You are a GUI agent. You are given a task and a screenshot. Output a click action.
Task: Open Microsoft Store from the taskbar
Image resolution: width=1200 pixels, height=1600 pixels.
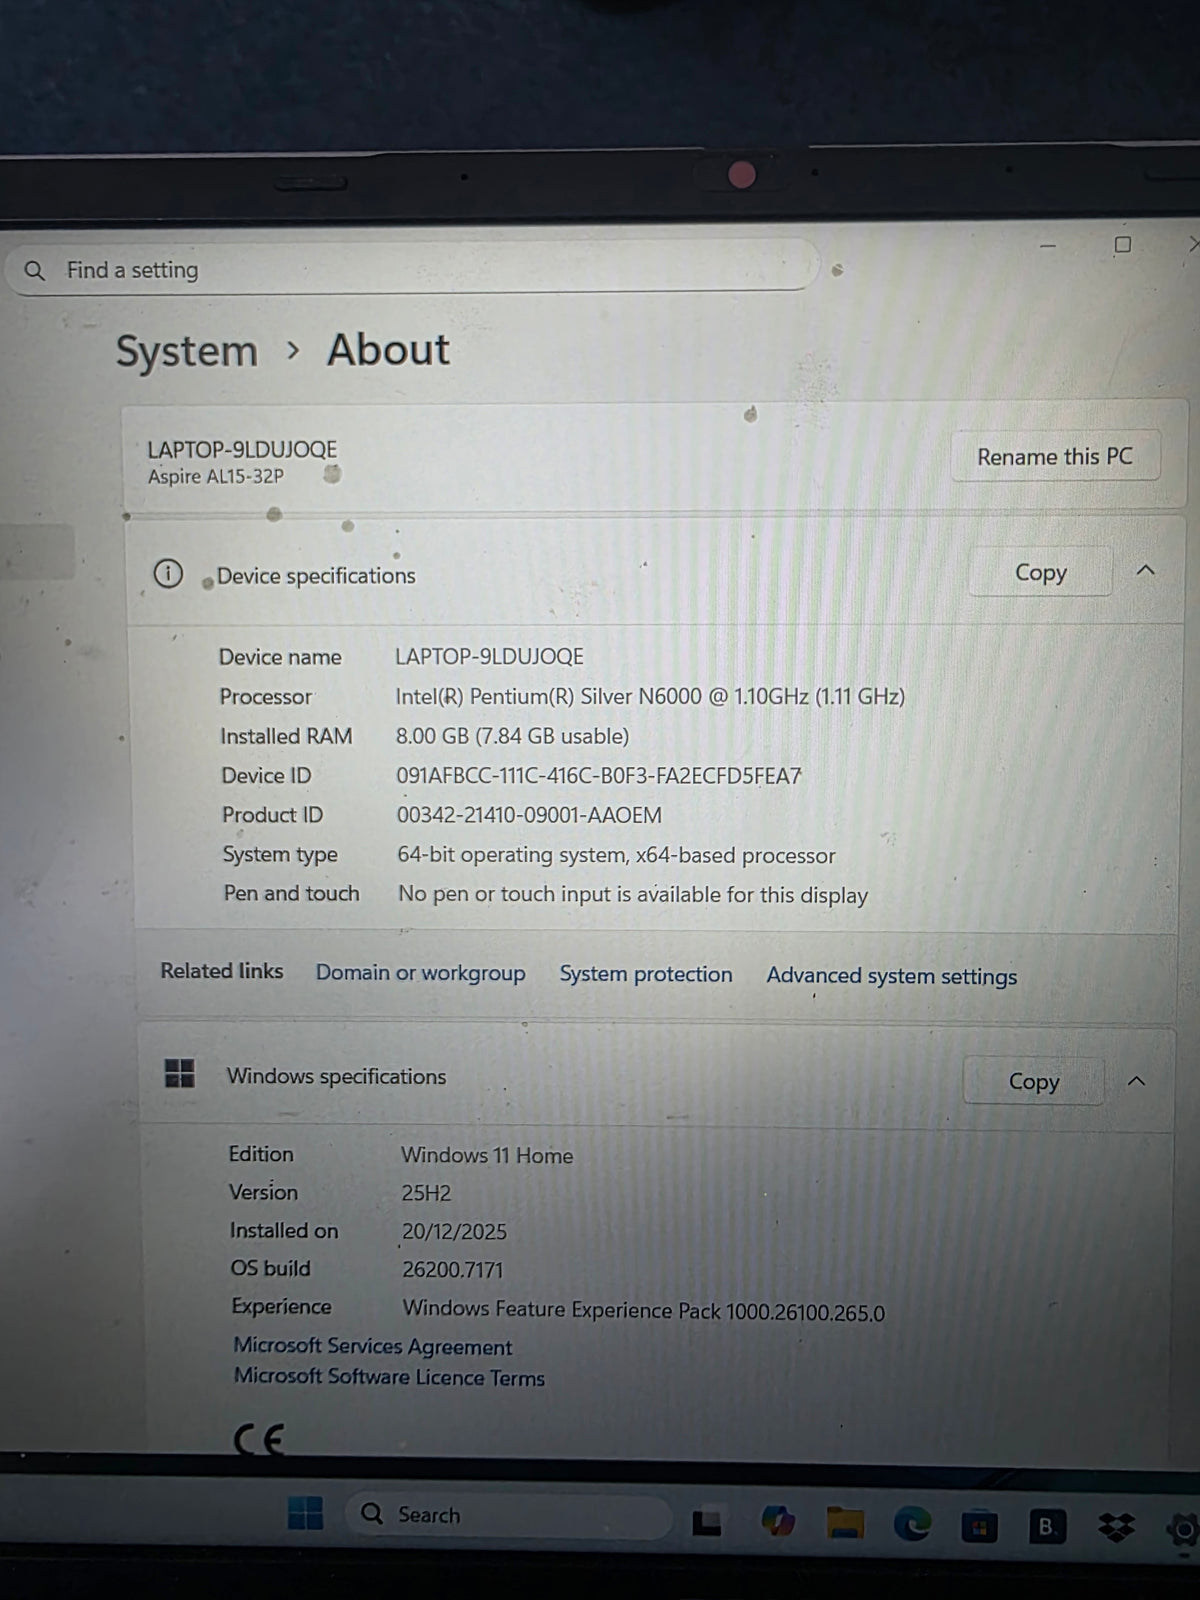(979, 1526)
